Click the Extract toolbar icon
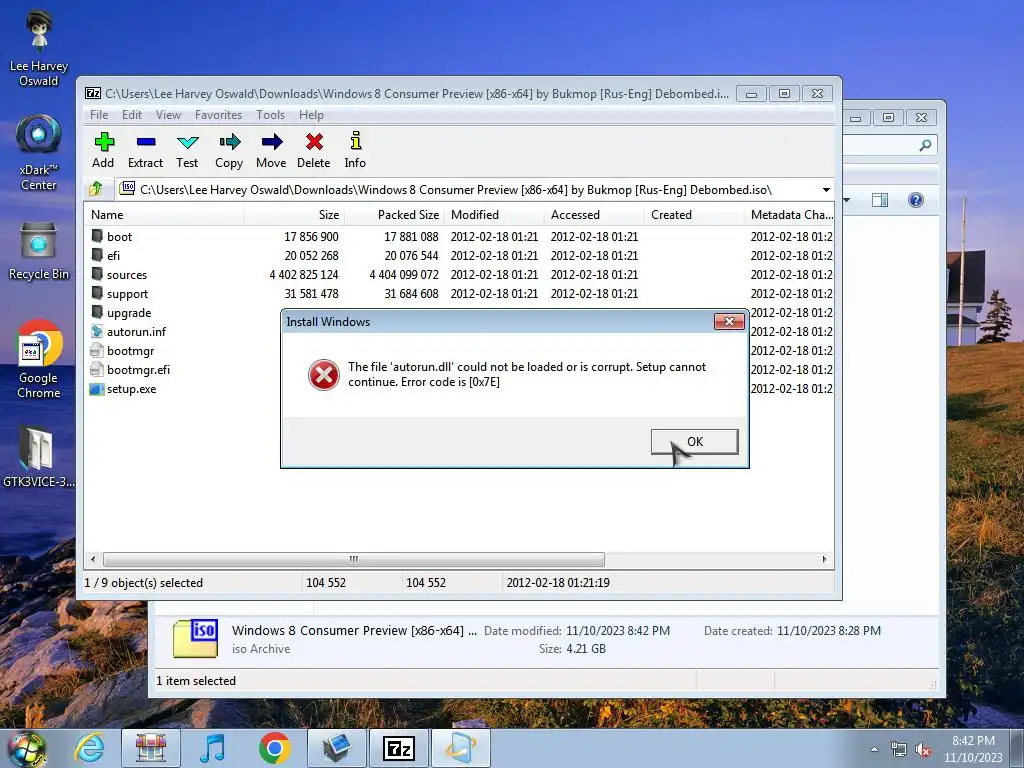 point(146,142)
